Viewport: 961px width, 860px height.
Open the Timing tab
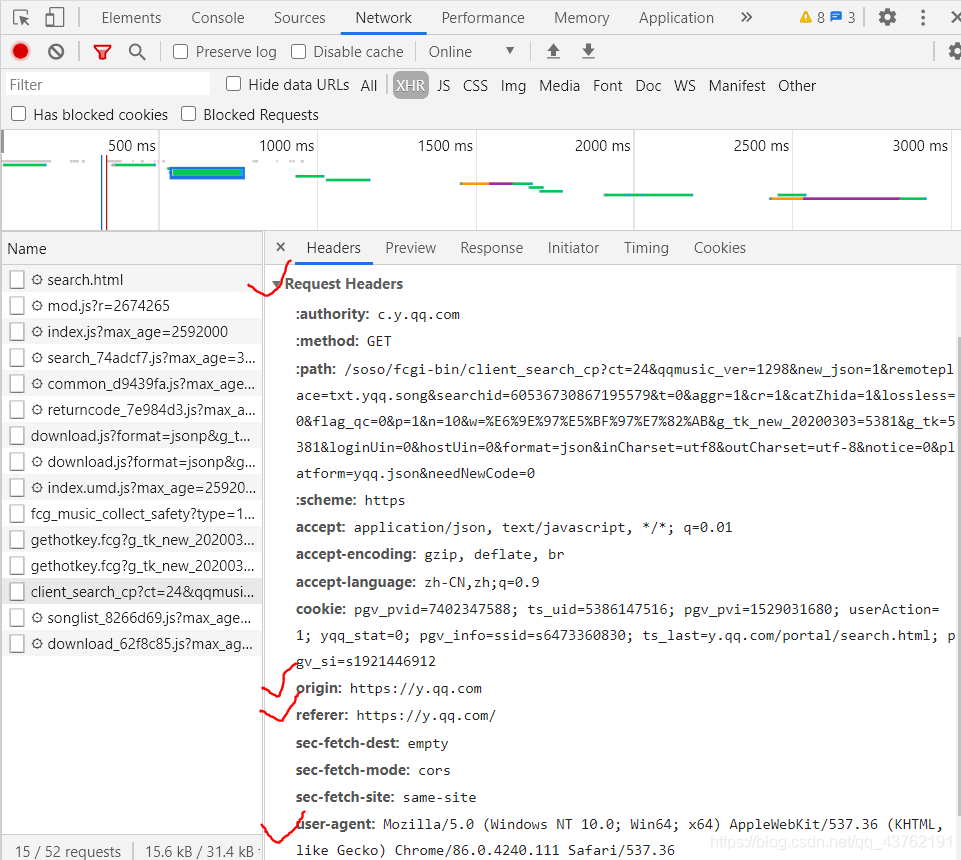[646, 248]
